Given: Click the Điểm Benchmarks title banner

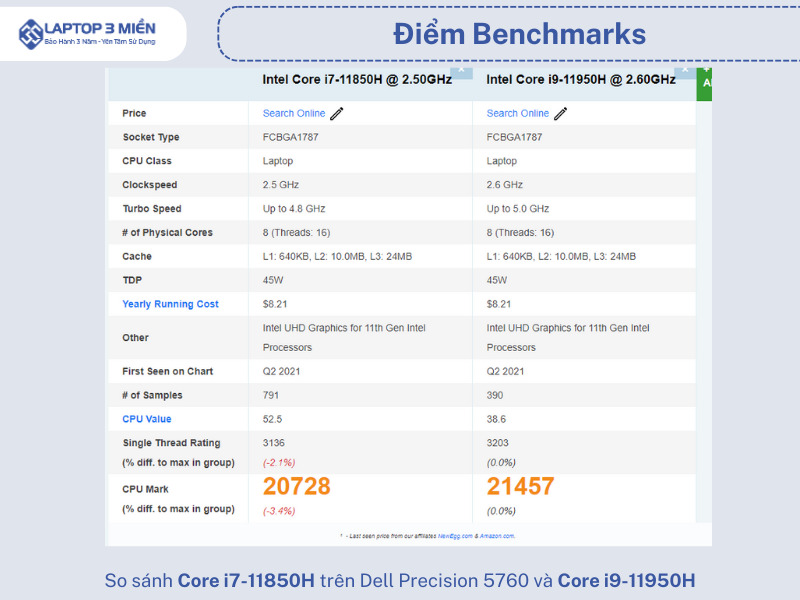Looking at the screenshot, I should [518, 34].
